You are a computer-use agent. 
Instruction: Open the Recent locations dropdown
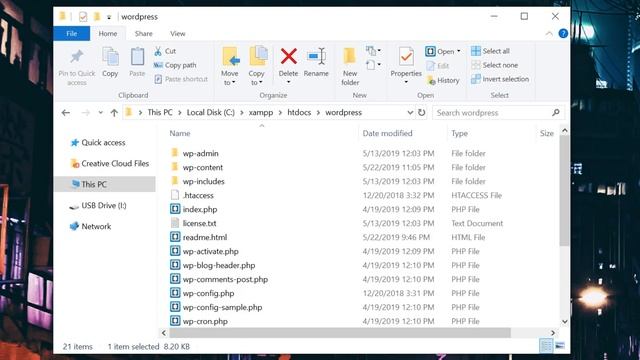click(x=100, y=113)
